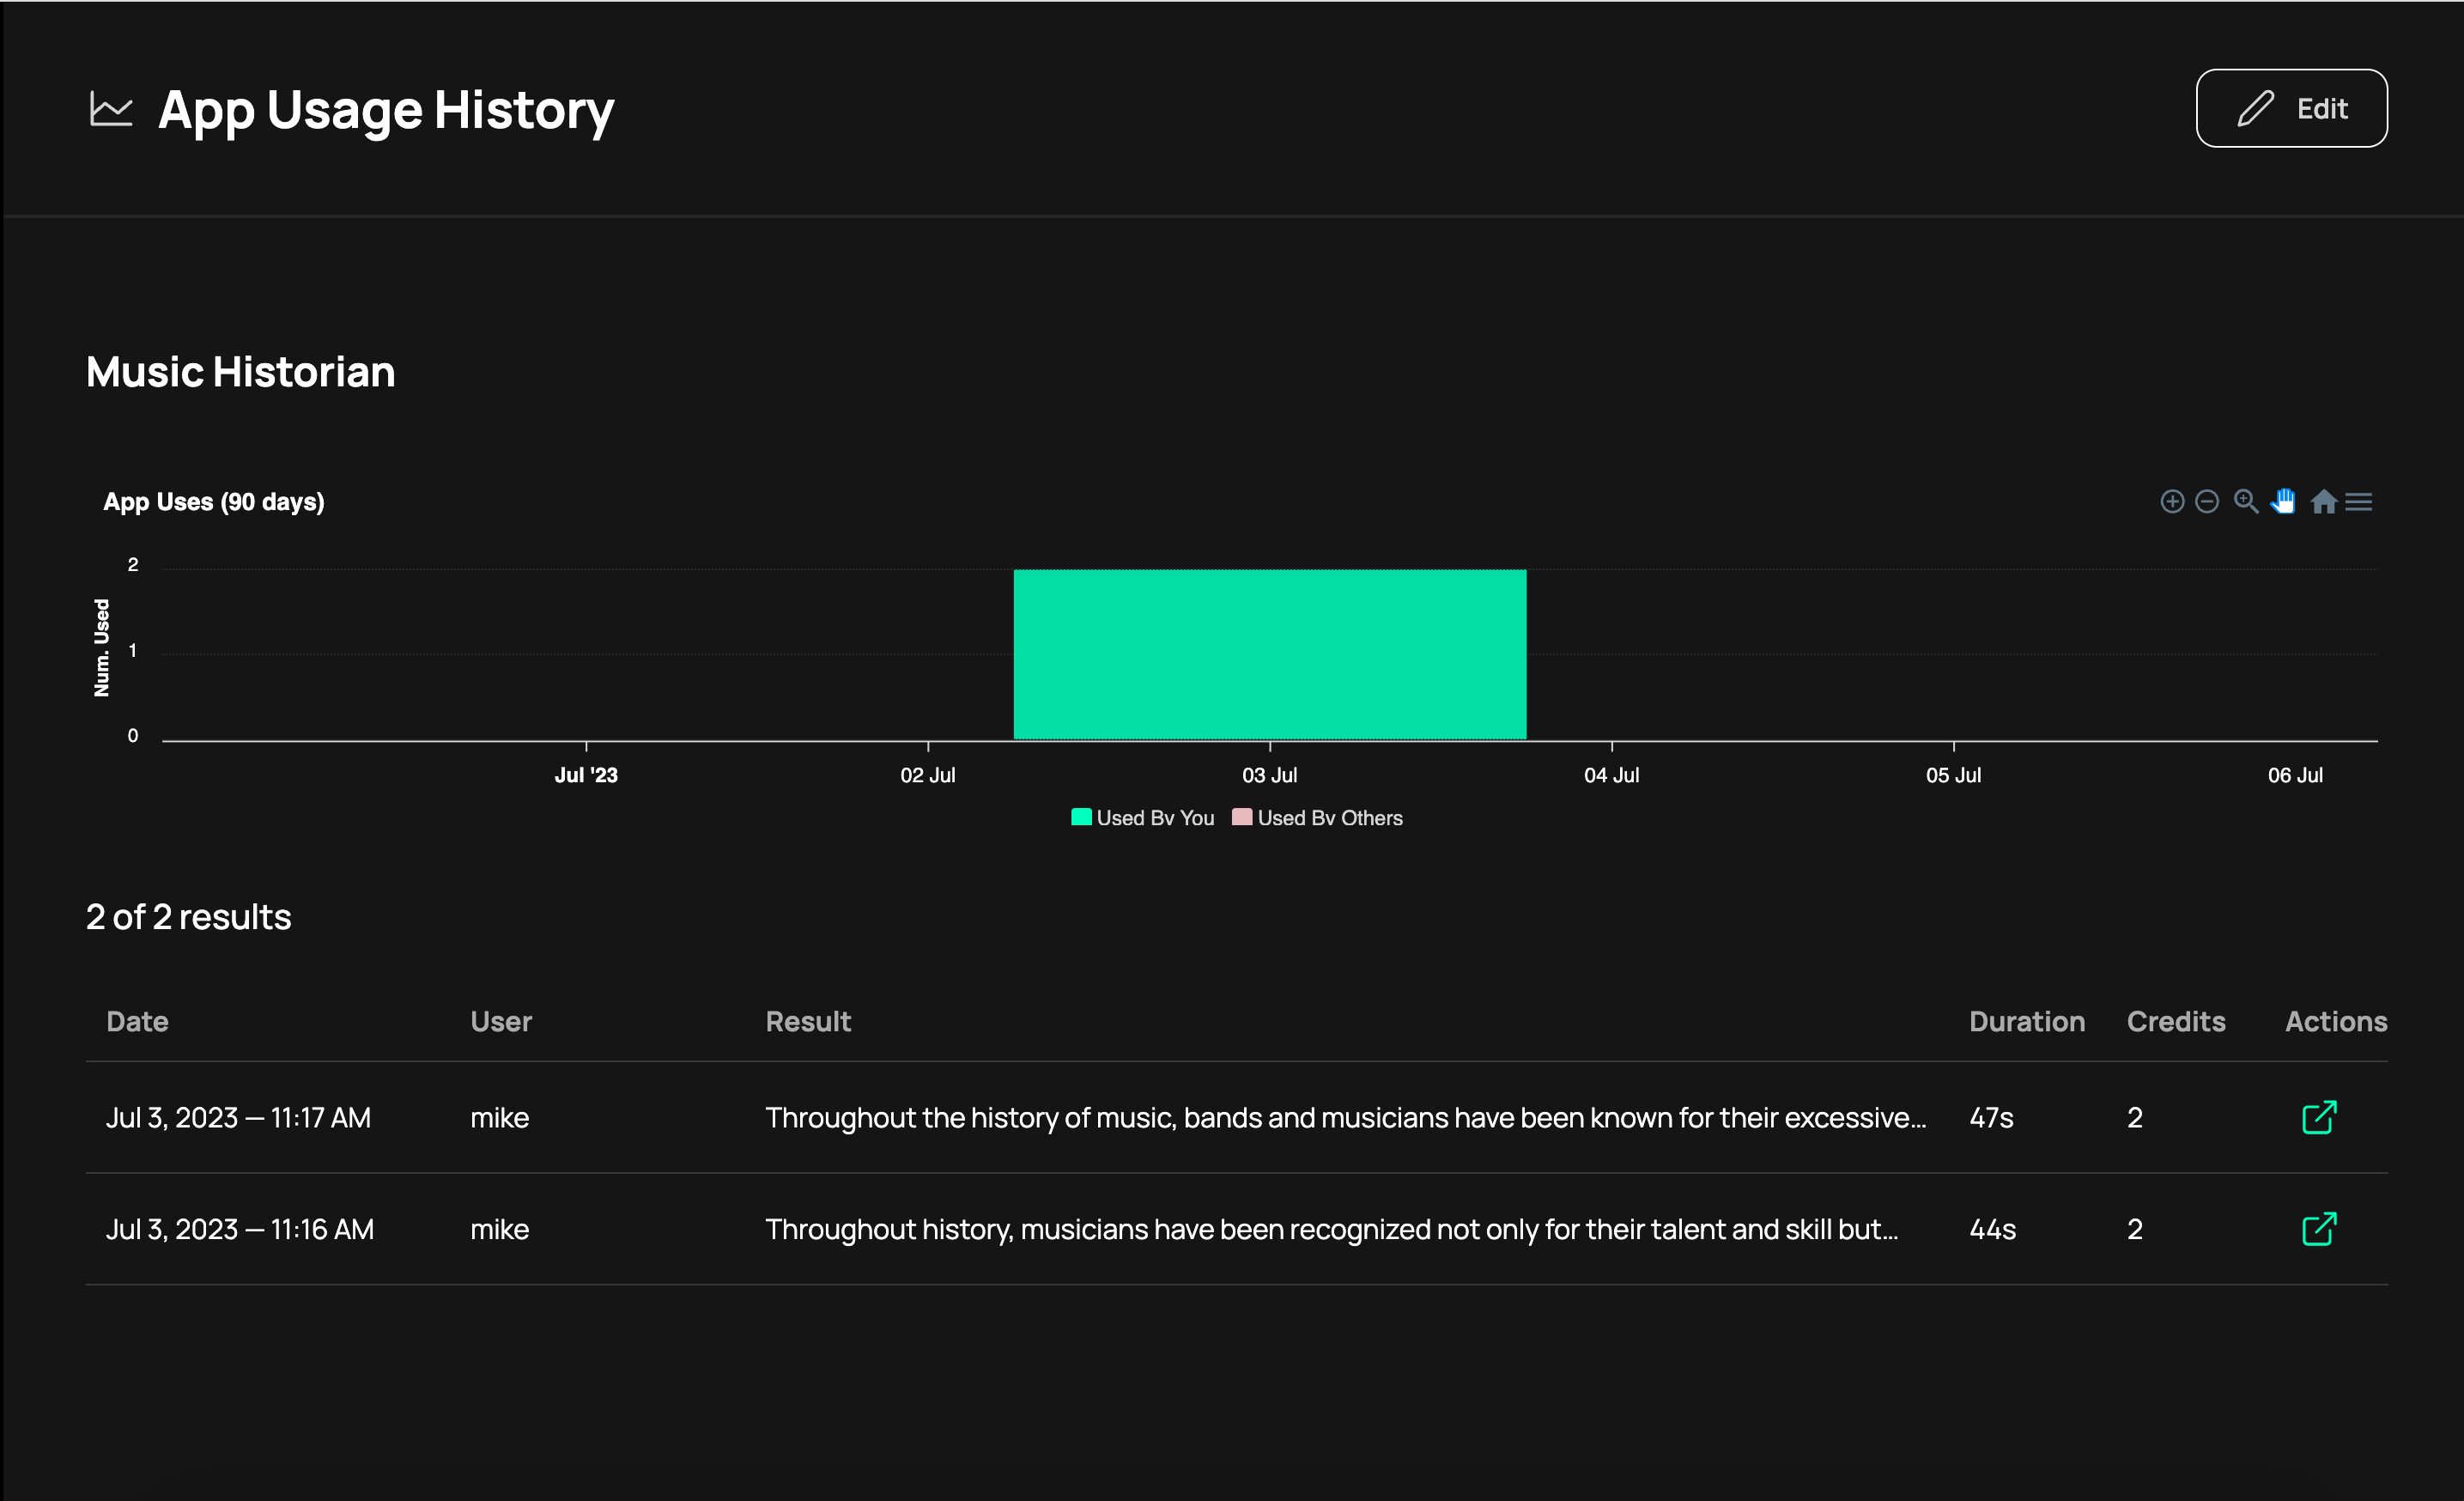Reset chart zoom with home icon
The width and height of the screenshot is (2464, 1501).
2323,501
